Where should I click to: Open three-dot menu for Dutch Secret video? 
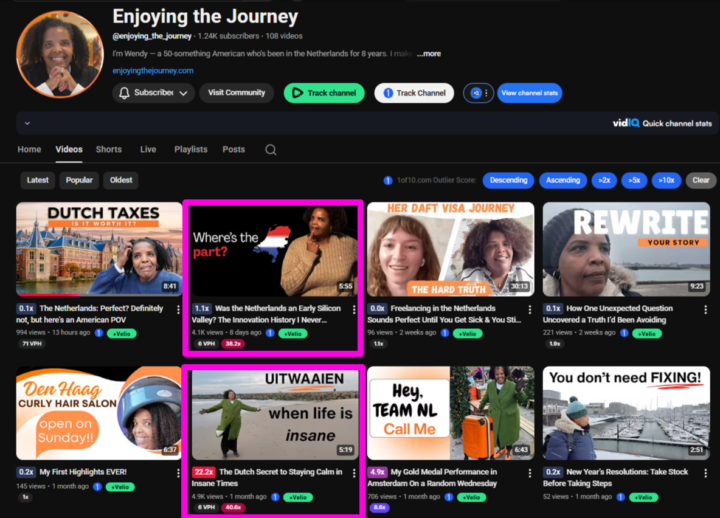pos(354,473)
